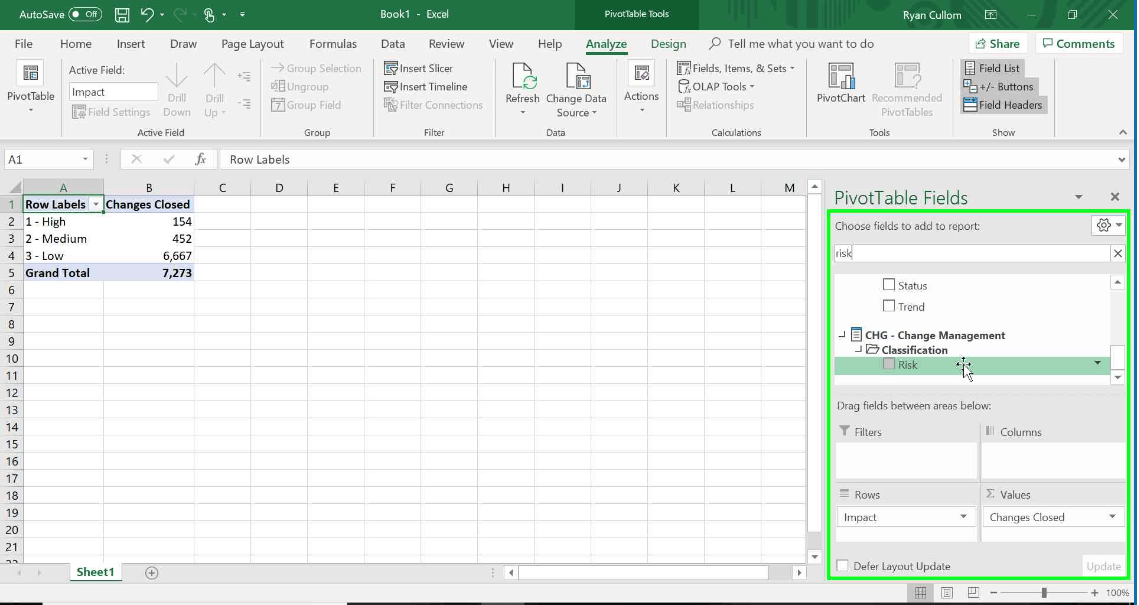This screenshot has height=605, width=1139.
Task: Switch to Page Layout view icon
Action: [947, 593]
